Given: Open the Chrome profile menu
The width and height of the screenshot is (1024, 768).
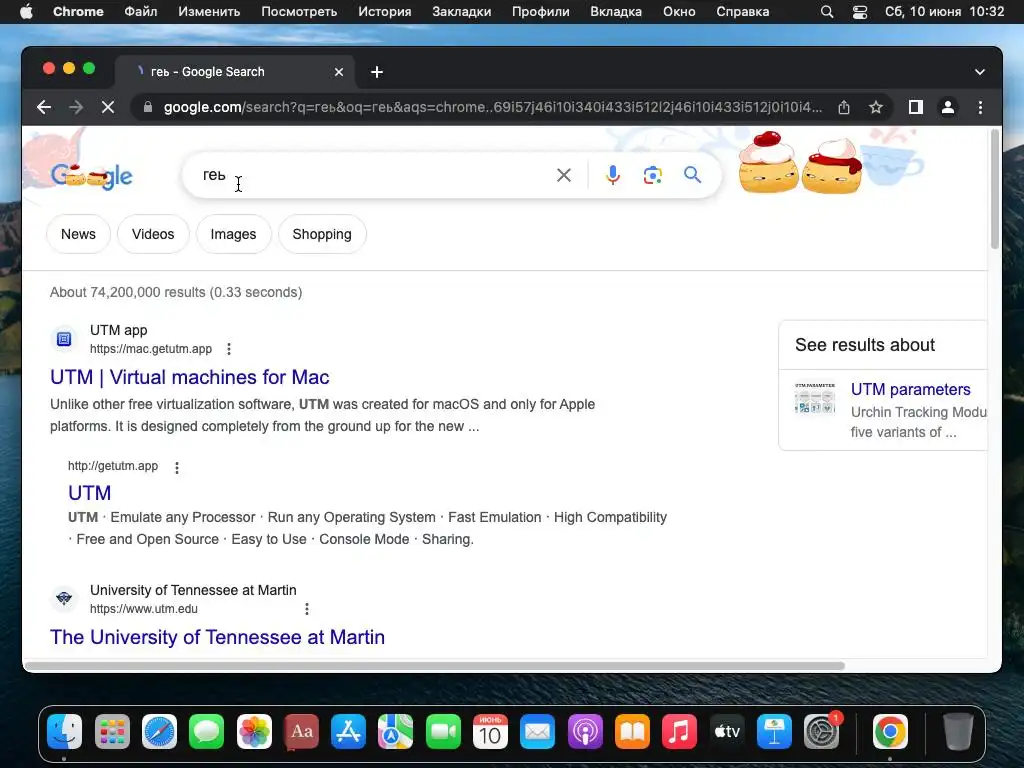Looking at the screenshot, I should pyautogui.click(x=948, y=107).
